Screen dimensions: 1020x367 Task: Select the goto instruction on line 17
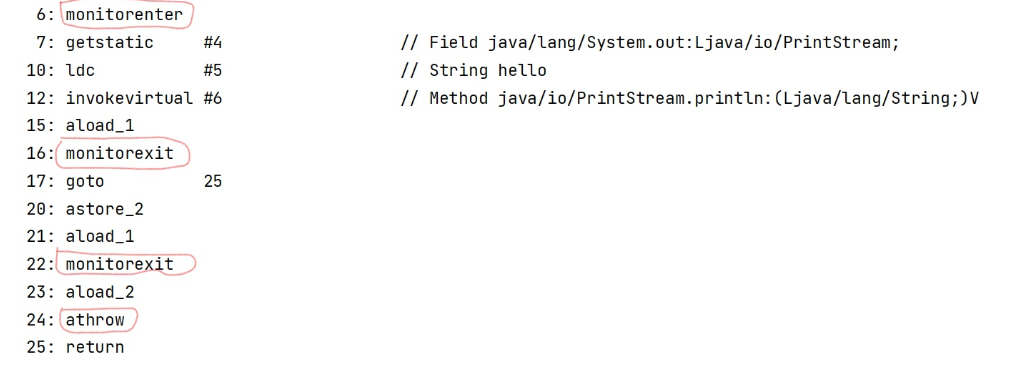point(85,181)
